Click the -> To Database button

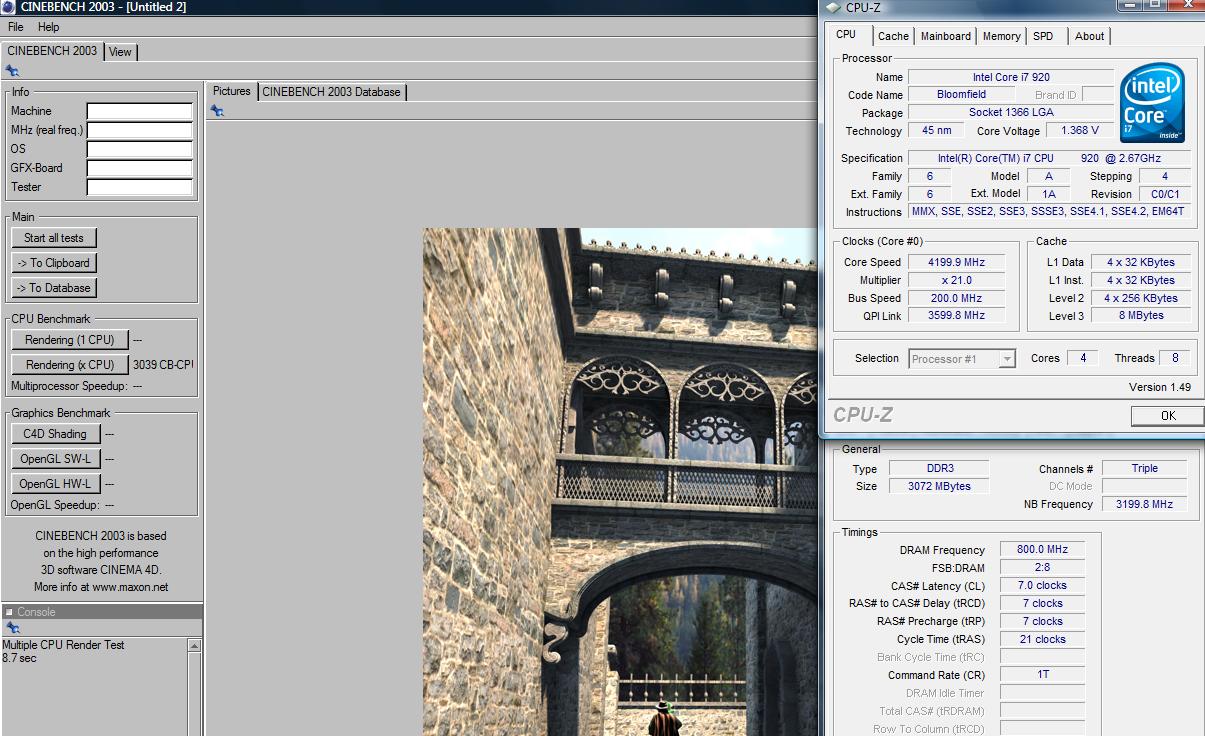tap(54, 288)
